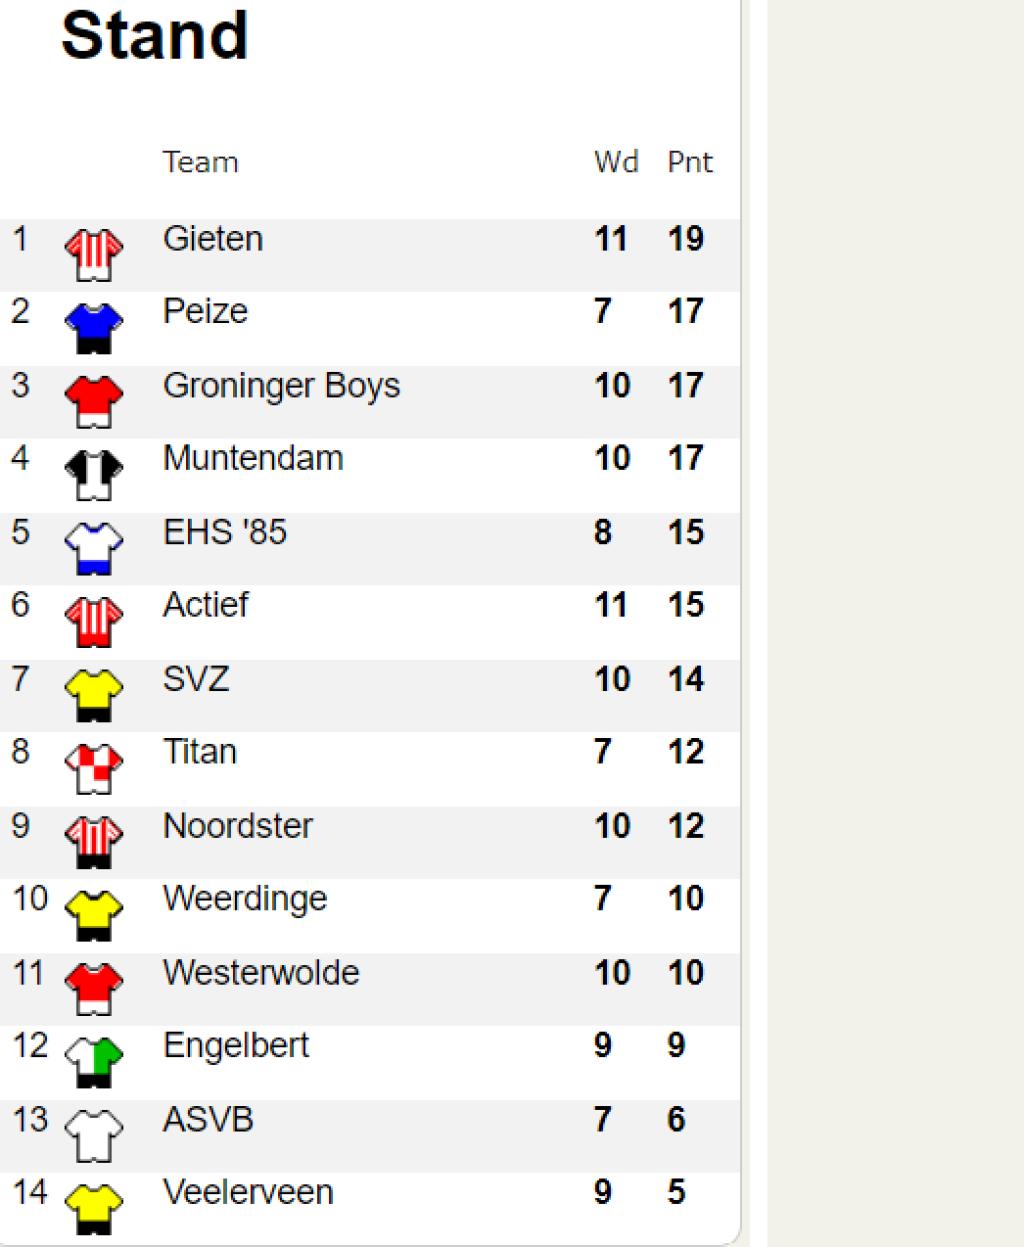Click the Engelbert green-white shirt icon
The height and width of the screenshot is (1247, 1024).
tap(94, 1062)
